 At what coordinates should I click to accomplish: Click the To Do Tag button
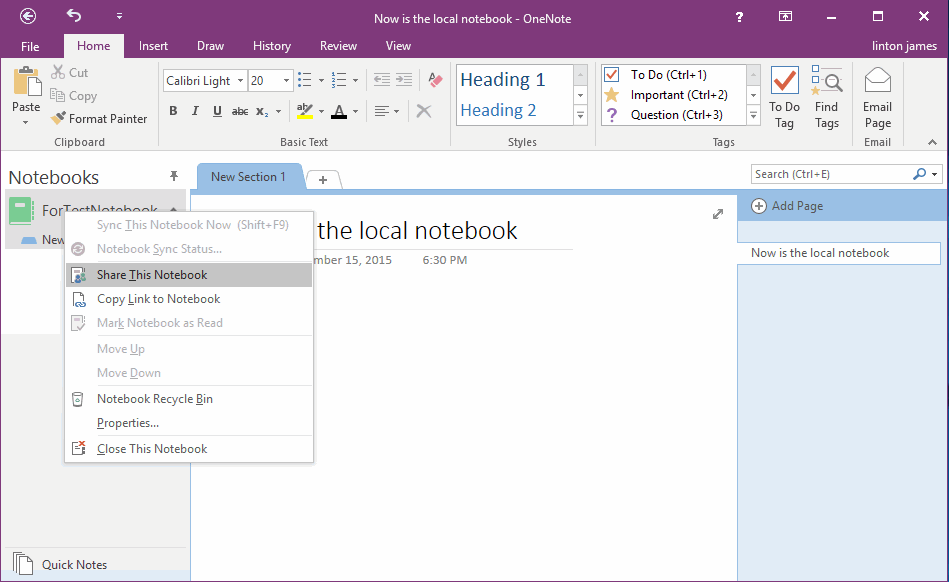point(784,97)
